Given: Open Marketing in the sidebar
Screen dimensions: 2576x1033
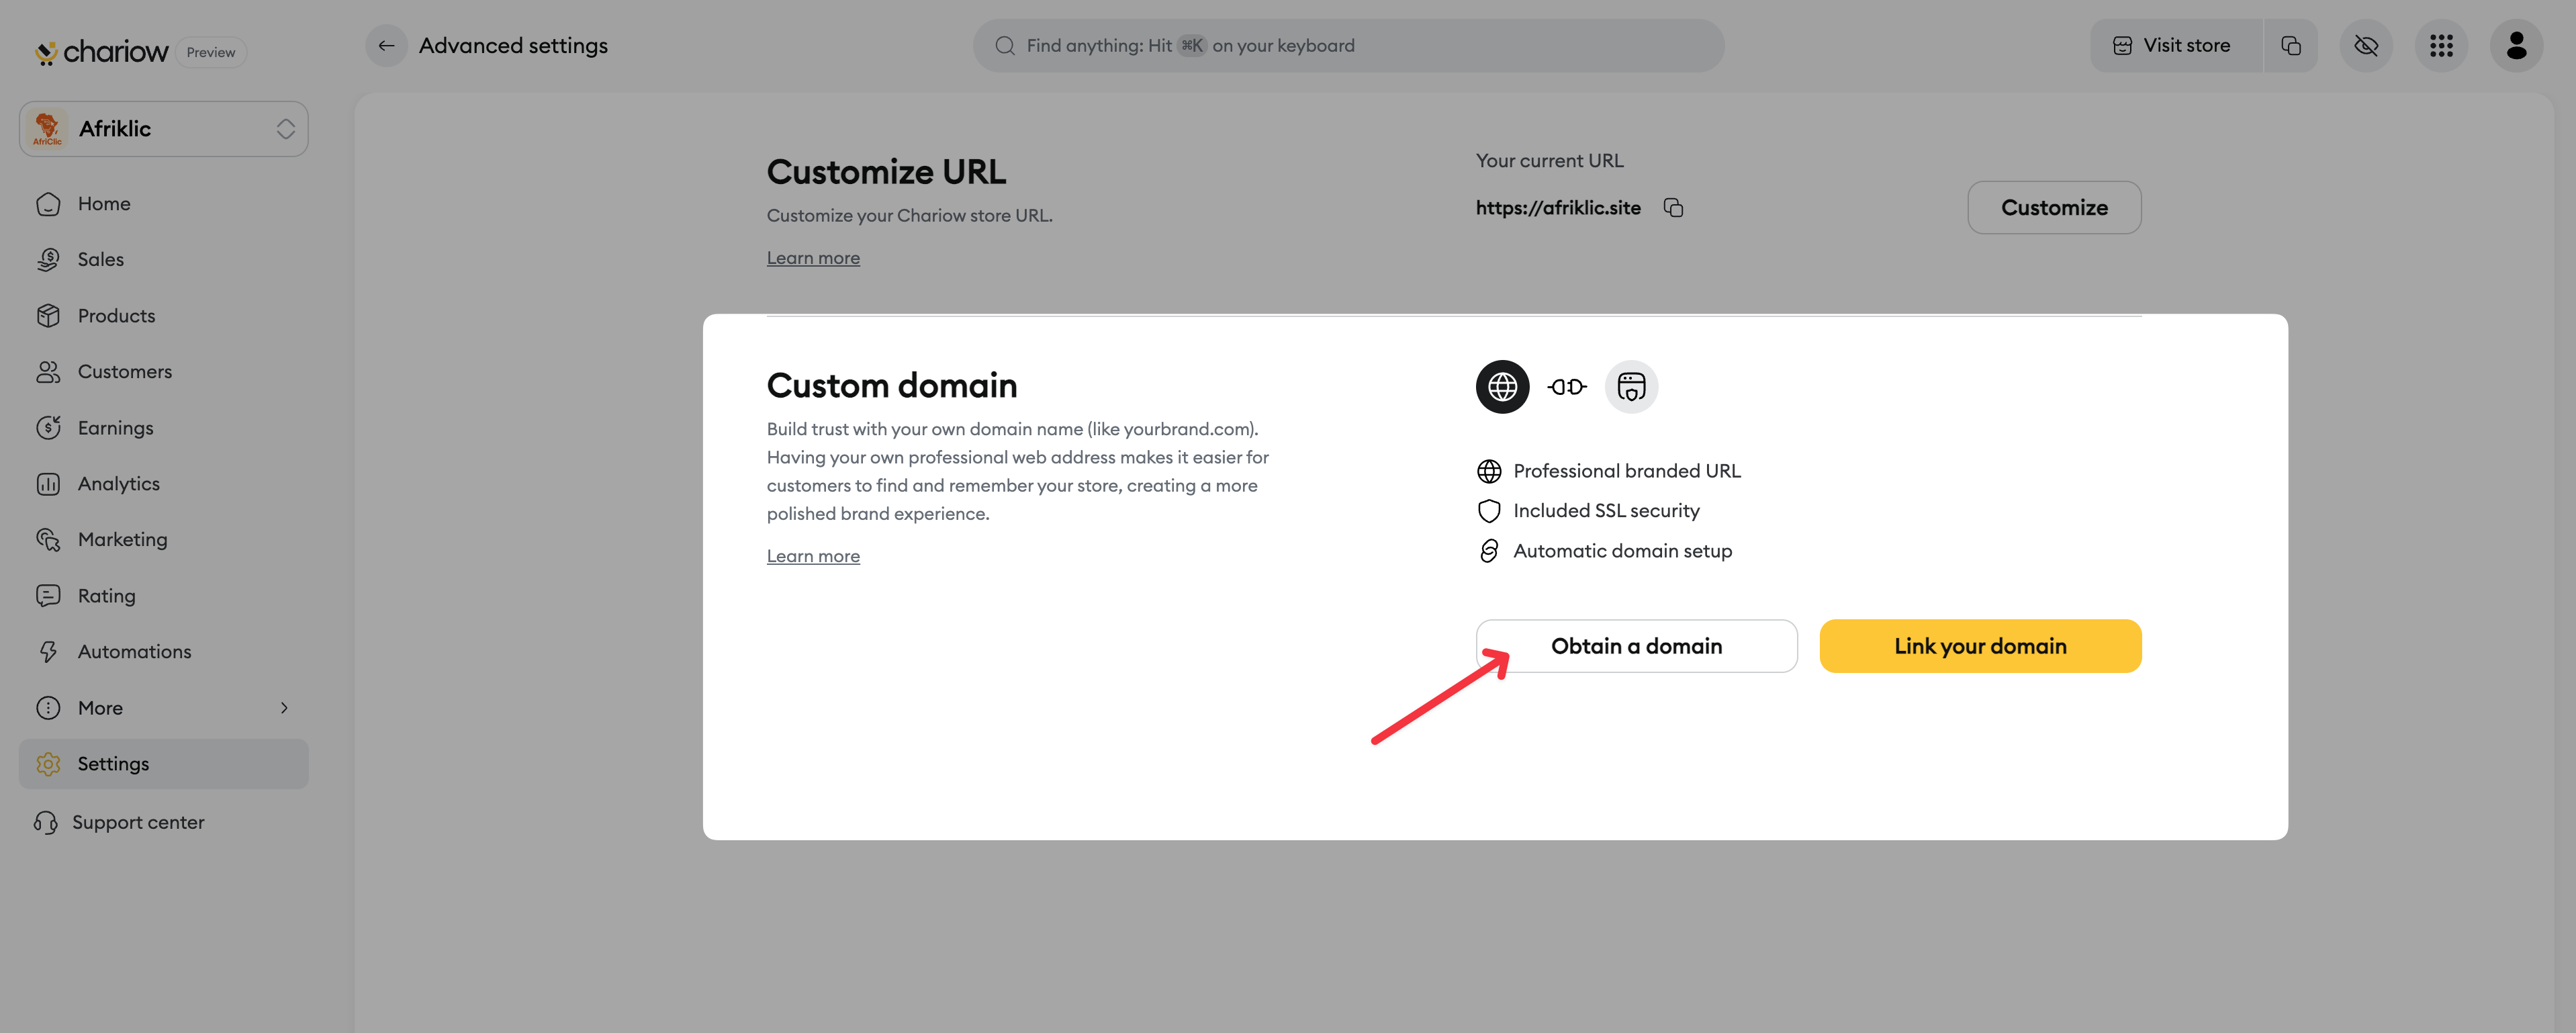Looking at the screenshot, I should (x=122, y=540).
